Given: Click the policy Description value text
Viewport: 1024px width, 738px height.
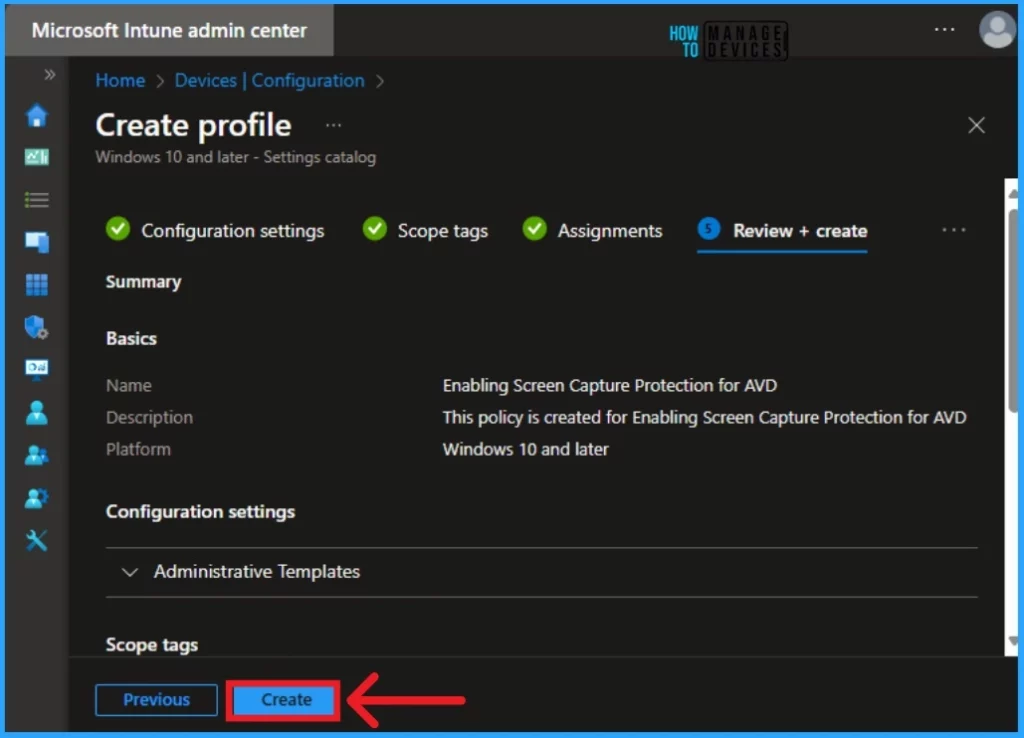Looking at the screenshot, I should click(704, 417).
